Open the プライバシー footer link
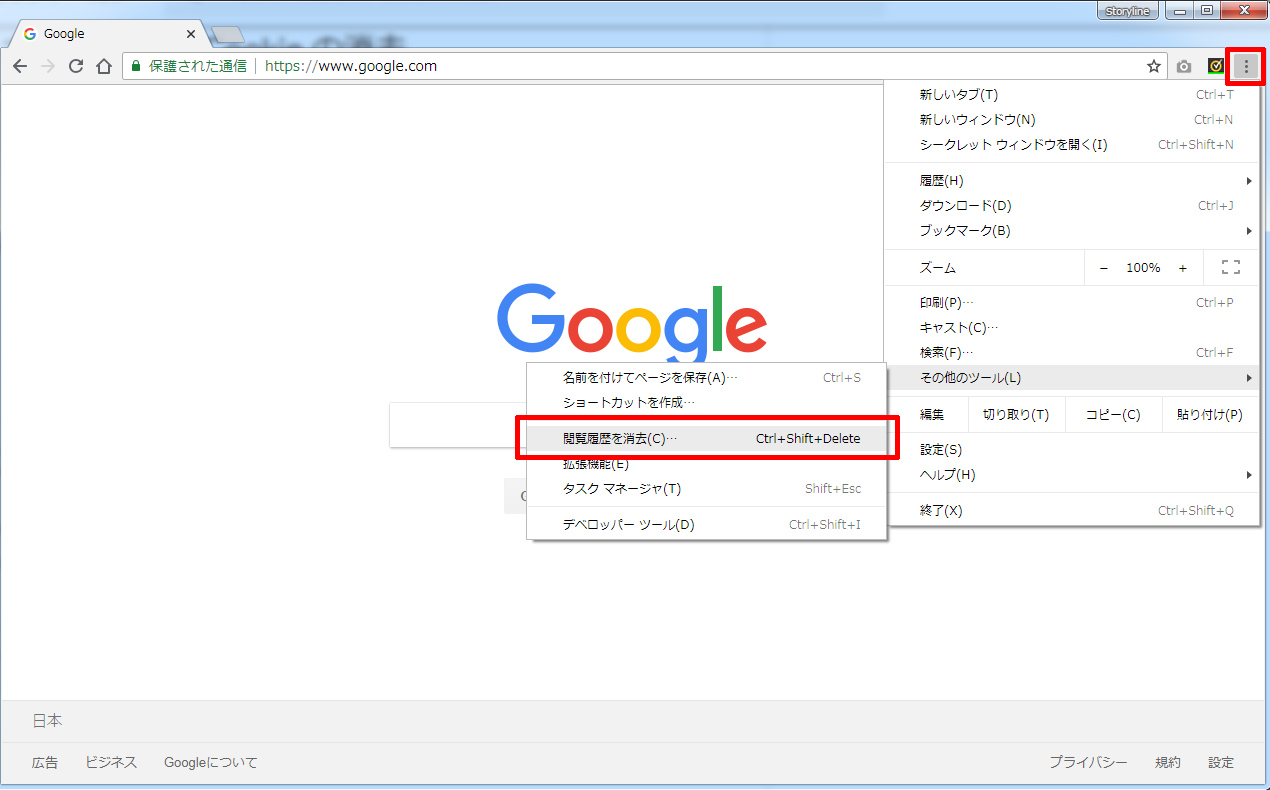The height and width of the screenshot is (790, 1270). click(x=1088, y=763)
